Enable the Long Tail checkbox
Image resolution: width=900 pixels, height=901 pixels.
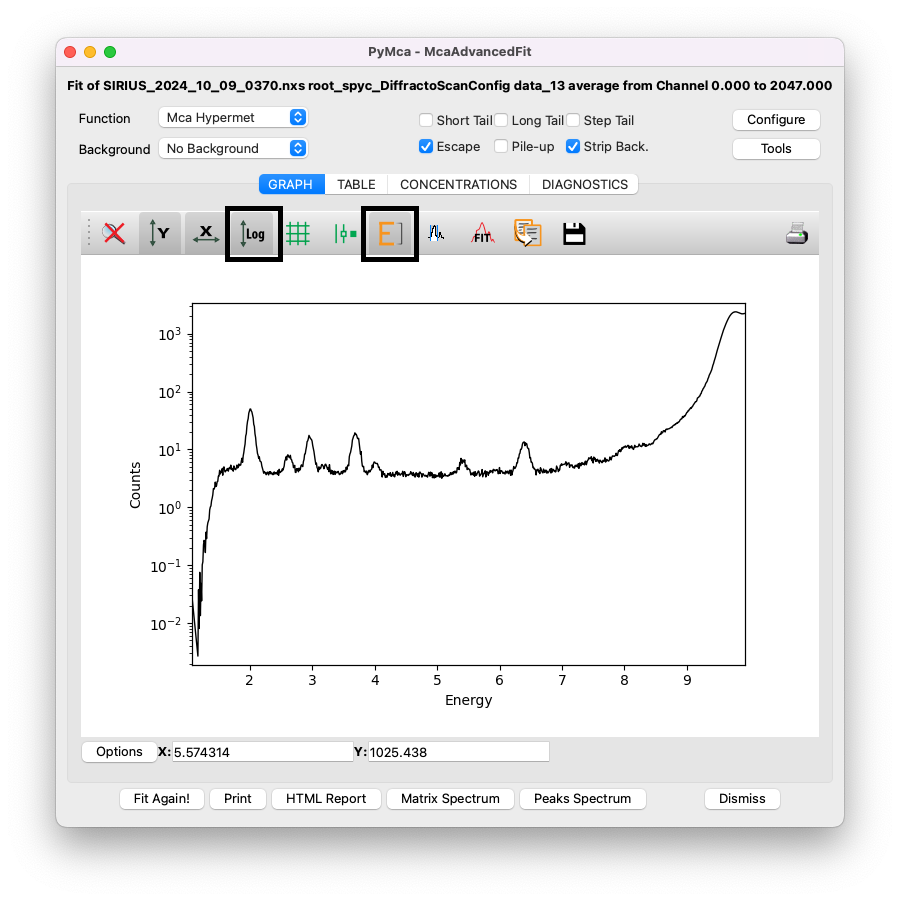click(501, 120)
